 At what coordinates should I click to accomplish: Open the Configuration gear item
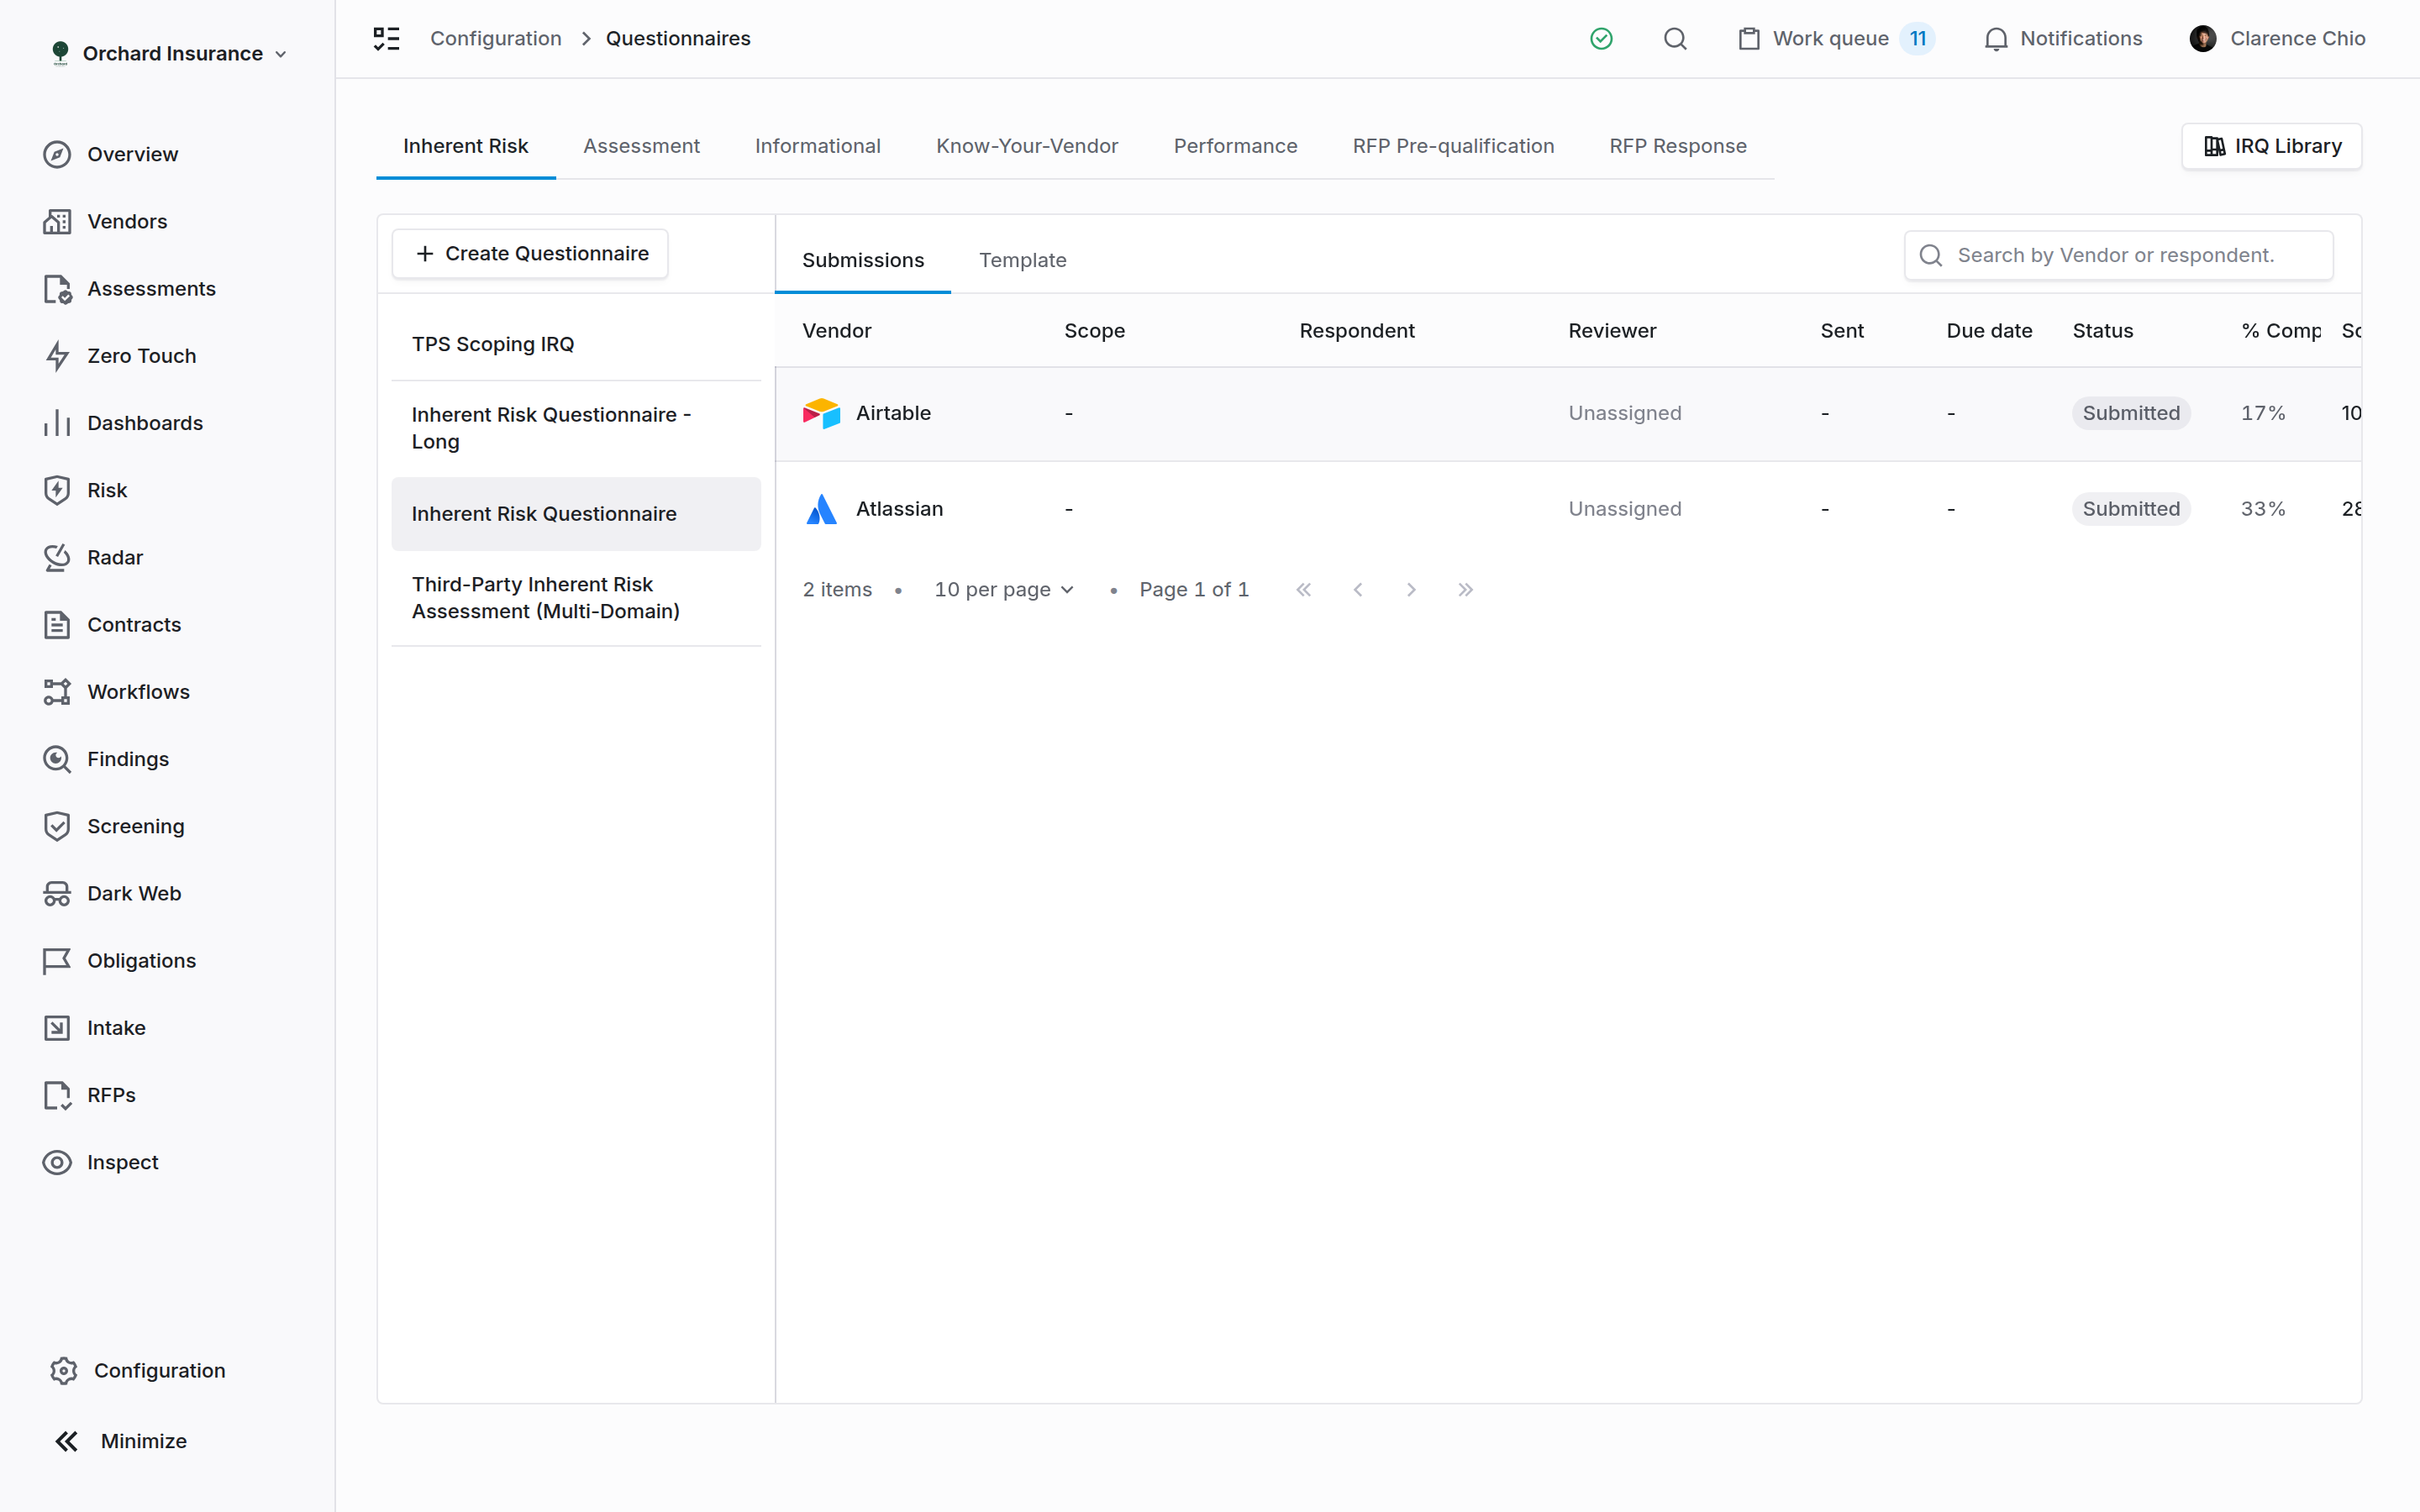click(x=137, y=1370)
